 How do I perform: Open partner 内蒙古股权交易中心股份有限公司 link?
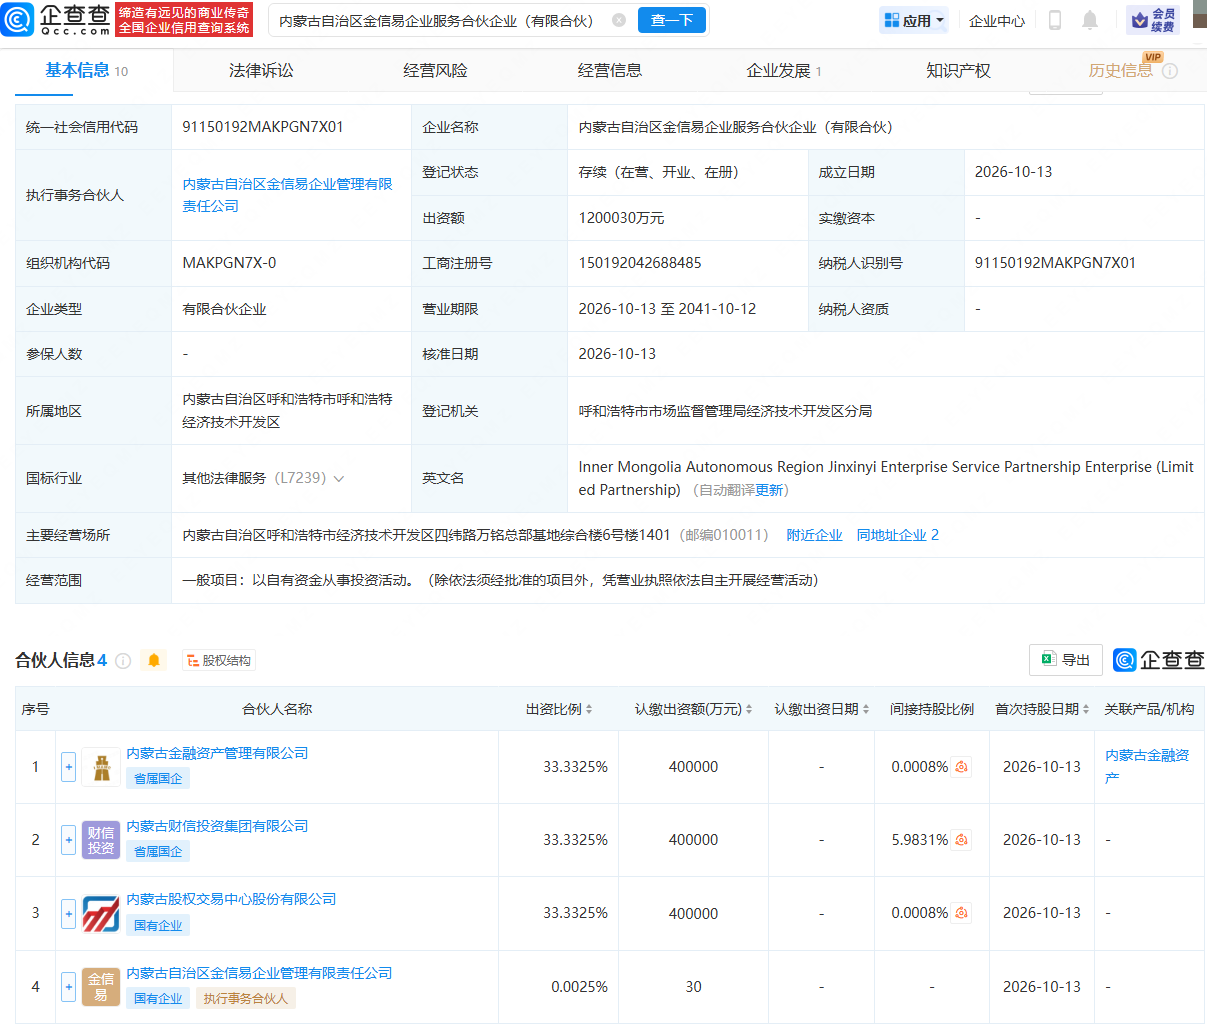[x=231, y=899]
